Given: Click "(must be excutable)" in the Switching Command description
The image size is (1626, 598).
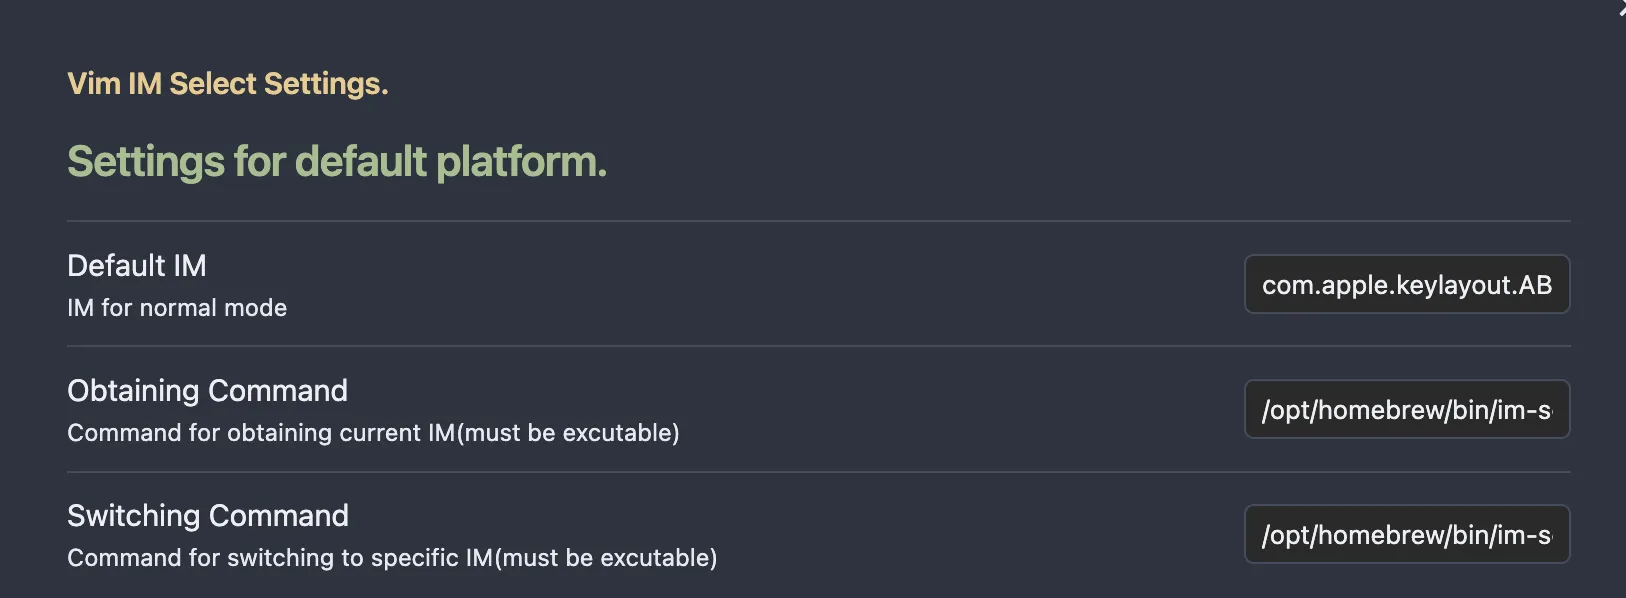Looking at the screenshot, I should coord(606,558).
